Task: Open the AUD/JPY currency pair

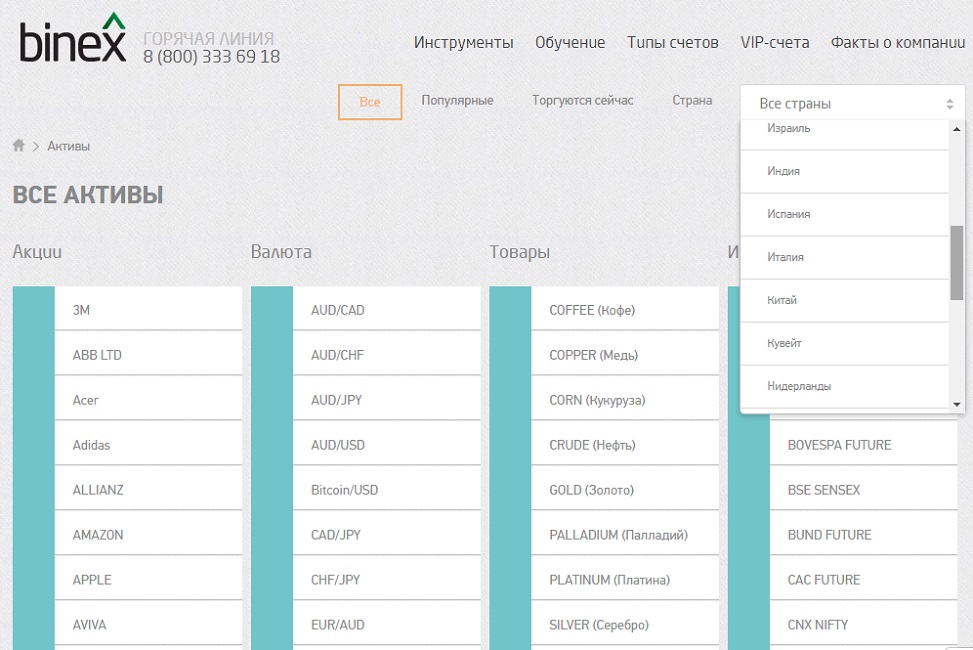Action: [x=387, y=398]
